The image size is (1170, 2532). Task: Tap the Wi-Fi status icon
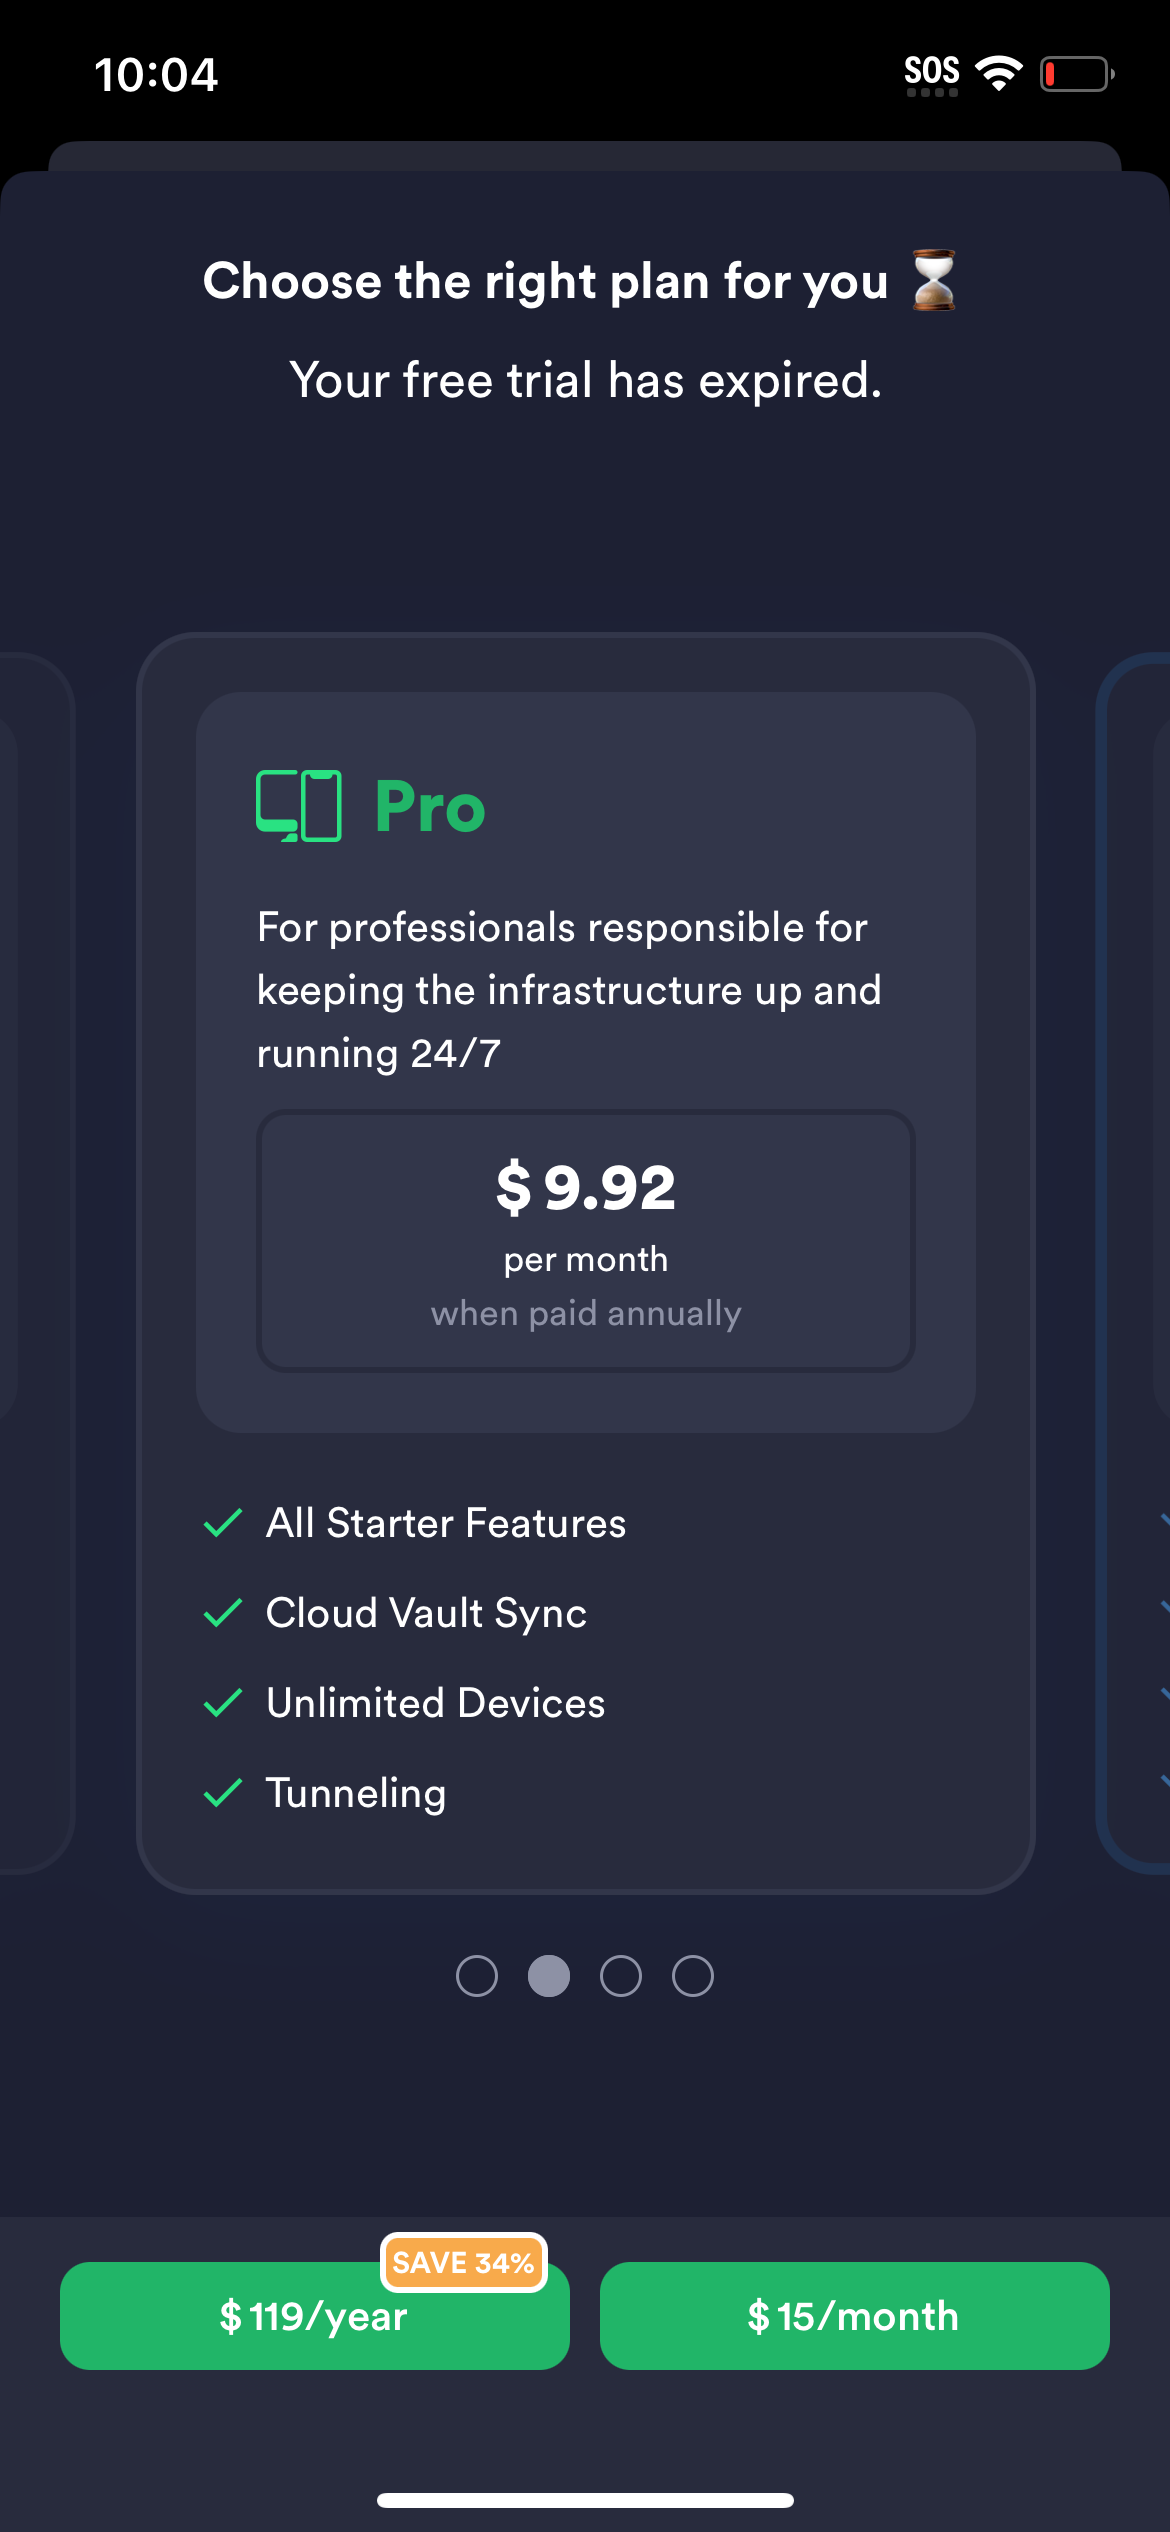(998, 74)
